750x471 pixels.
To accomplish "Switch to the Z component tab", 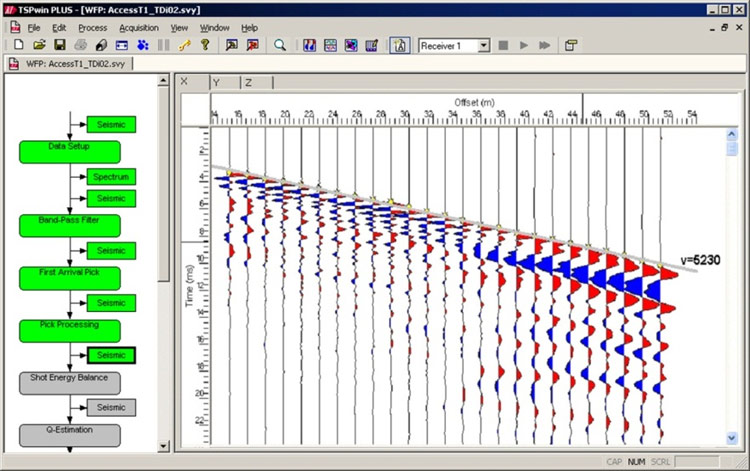I will tap(257, 83).
